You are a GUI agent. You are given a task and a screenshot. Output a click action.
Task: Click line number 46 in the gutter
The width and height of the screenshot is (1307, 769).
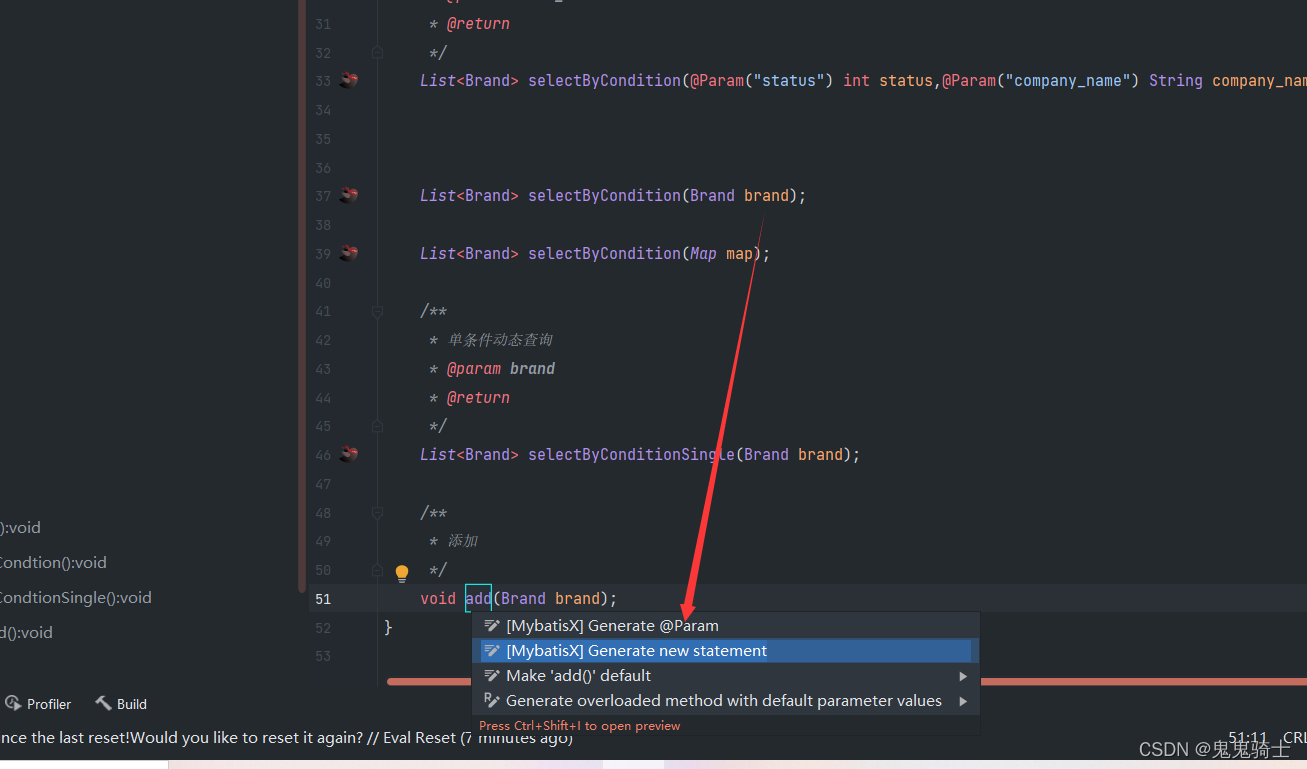tap(322, 455)
